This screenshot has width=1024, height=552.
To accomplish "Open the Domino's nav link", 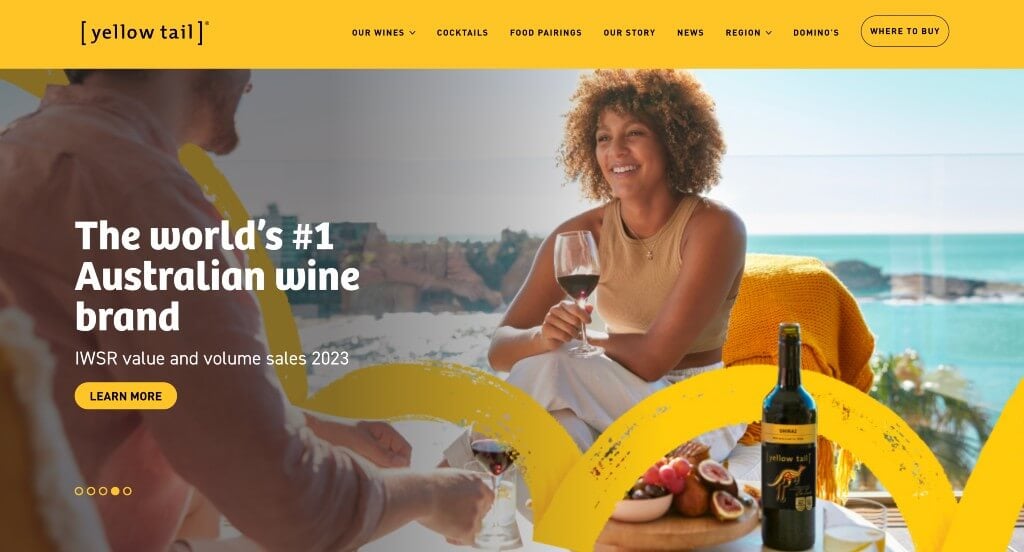I will (x=816, y=33).
